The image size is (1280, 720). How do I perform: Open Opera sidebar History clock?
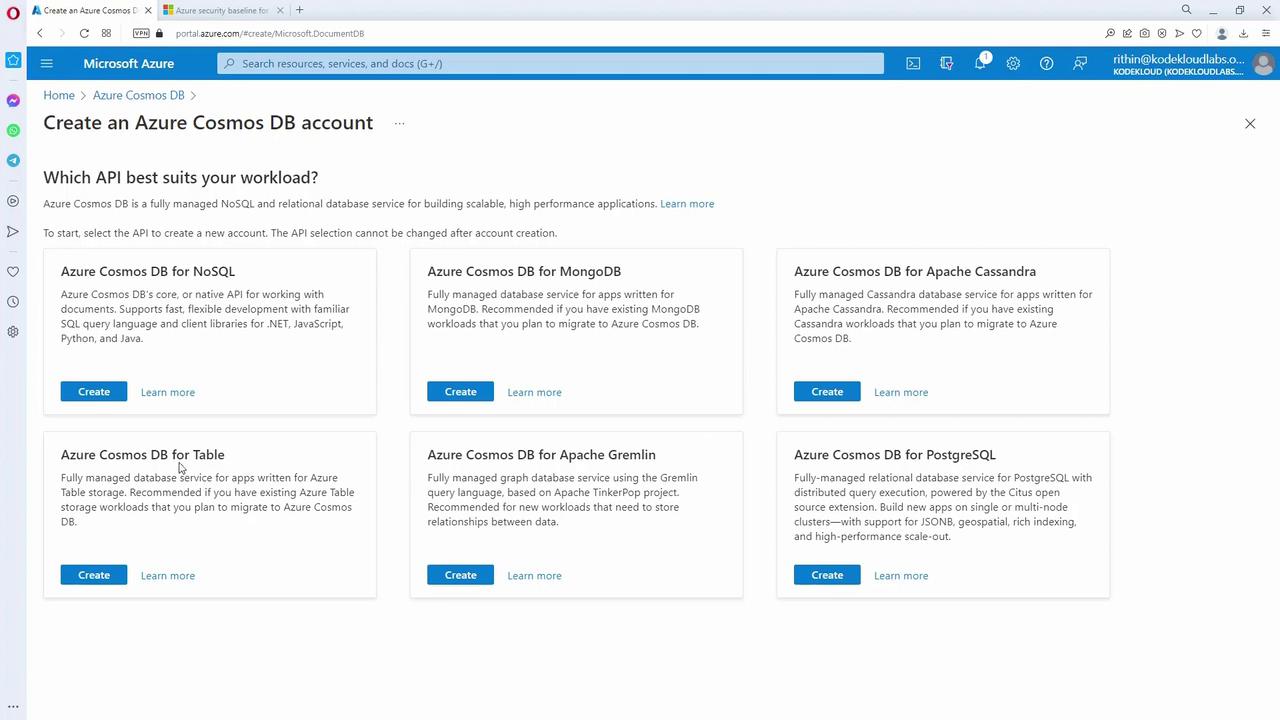point(13,302)
